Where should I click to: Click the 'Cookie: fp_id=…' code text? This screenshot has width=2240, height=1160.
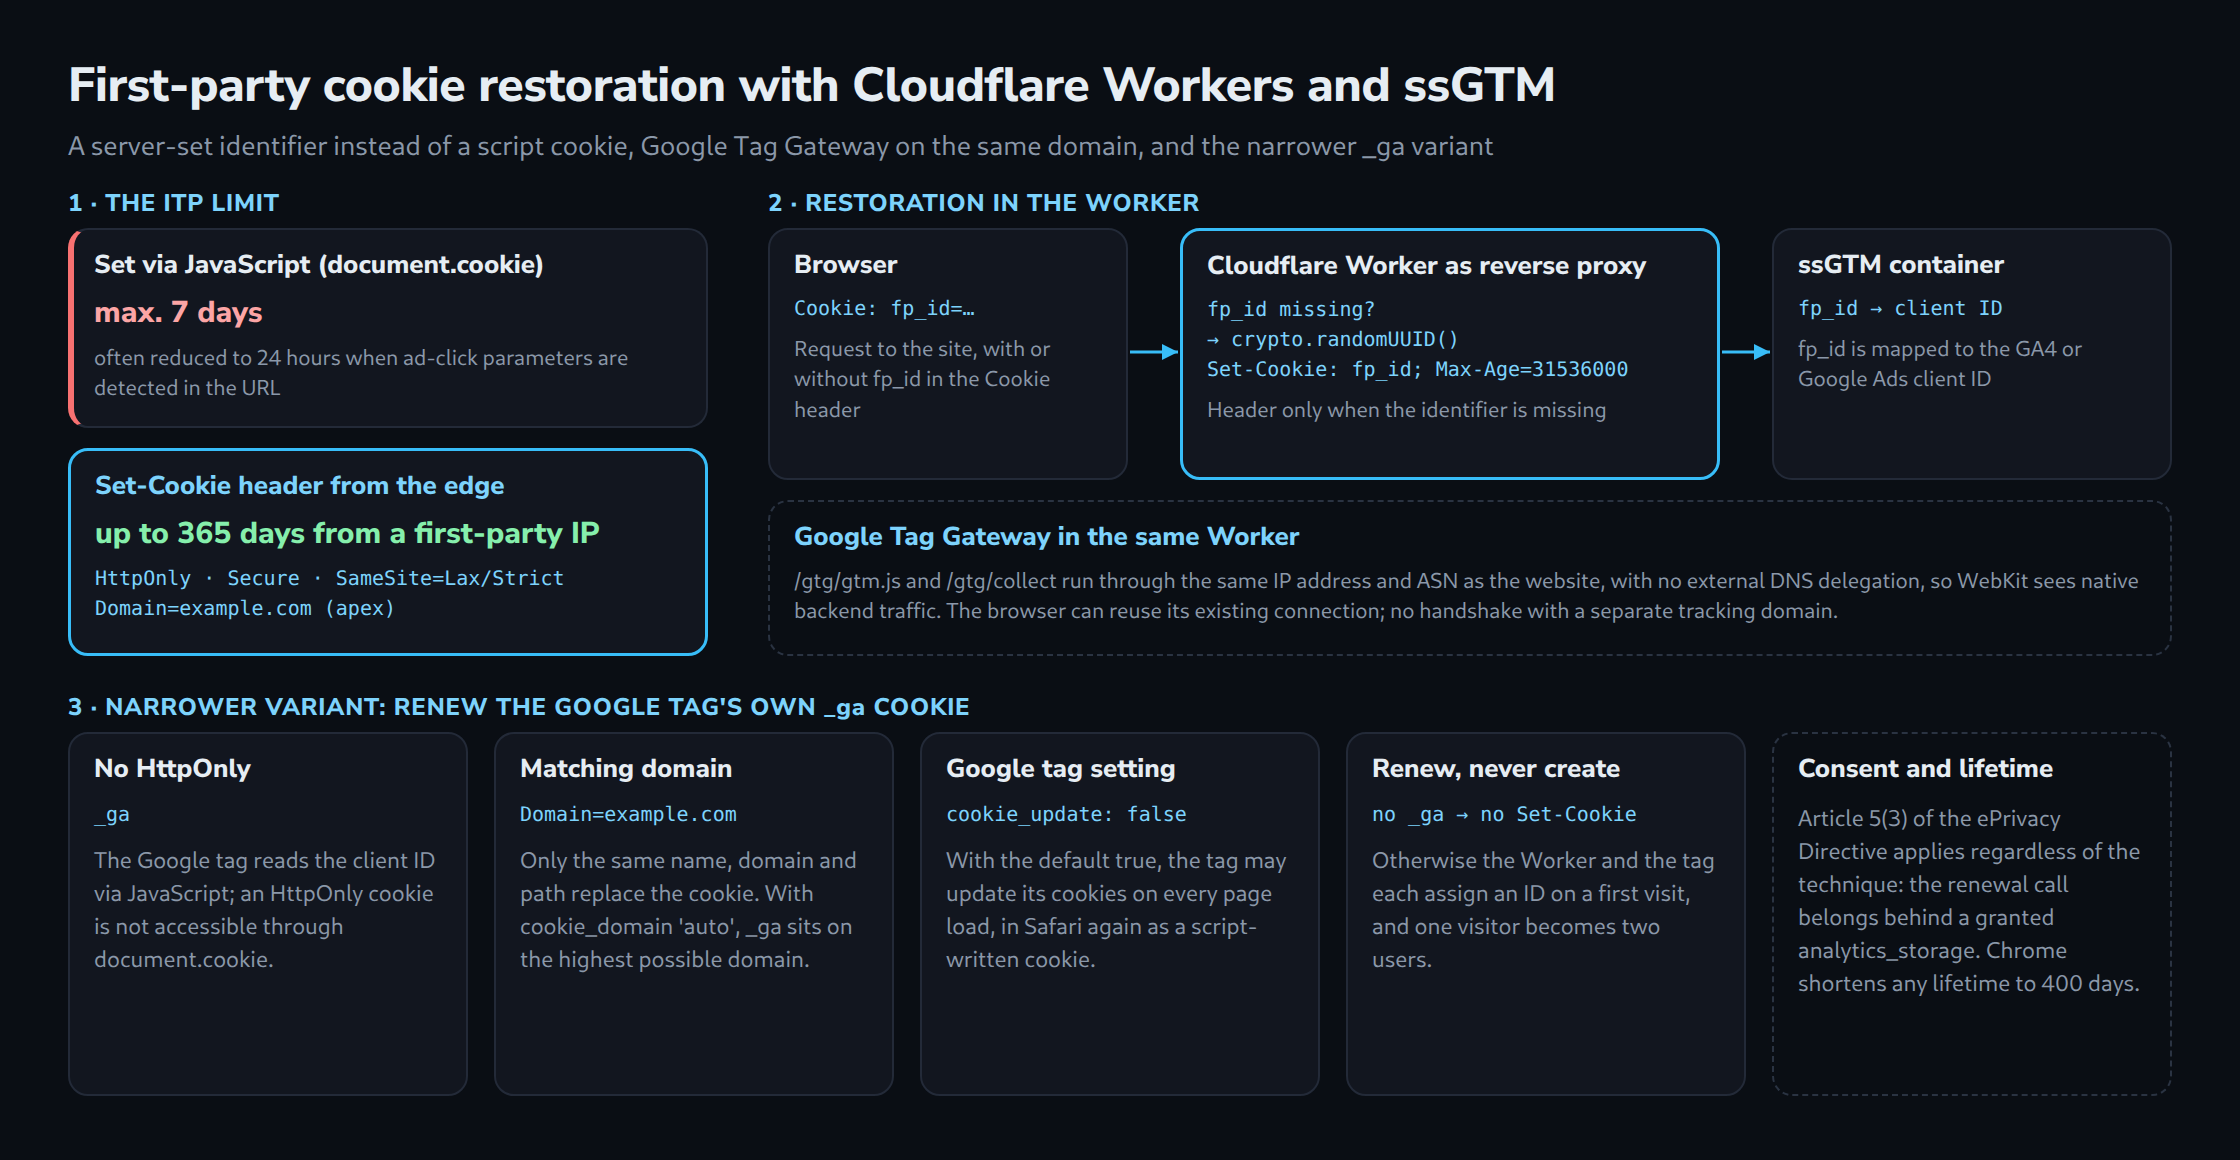pos(884,308)
